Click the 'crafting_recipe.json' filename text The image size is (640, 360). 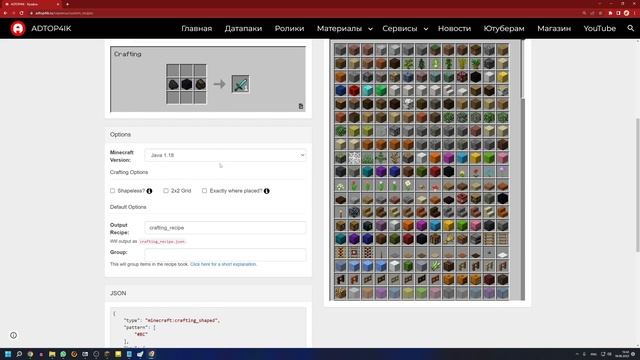tap(162, 242)
